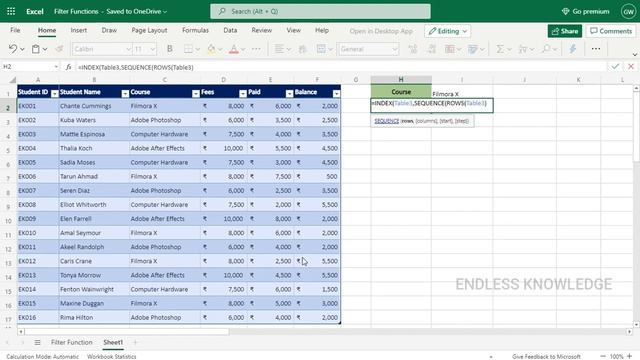Image resolution: width=640 pixels, height=360 pixels.
Task: Switch to the Formulas tab
Action: (x=195, y=30)
